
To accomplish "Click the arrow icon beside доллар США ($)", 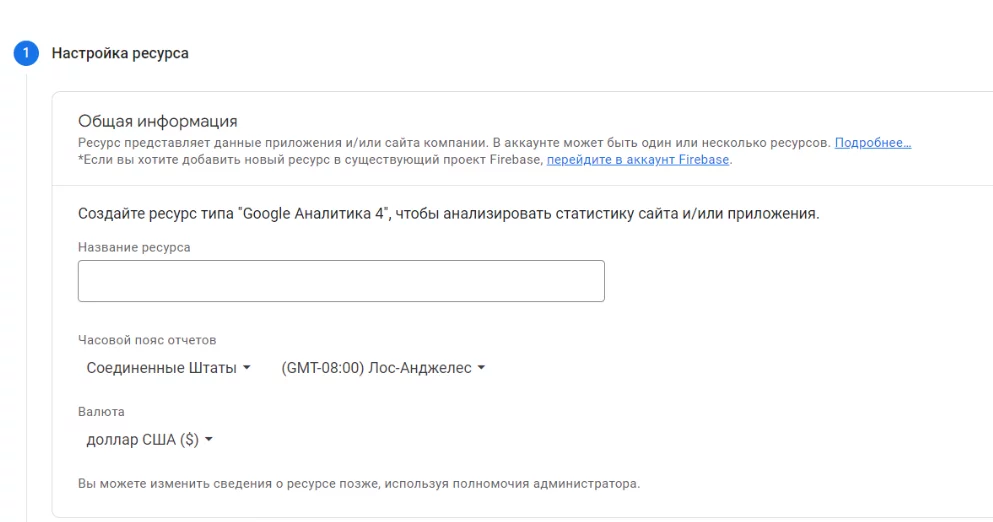I will click(208, 439).
